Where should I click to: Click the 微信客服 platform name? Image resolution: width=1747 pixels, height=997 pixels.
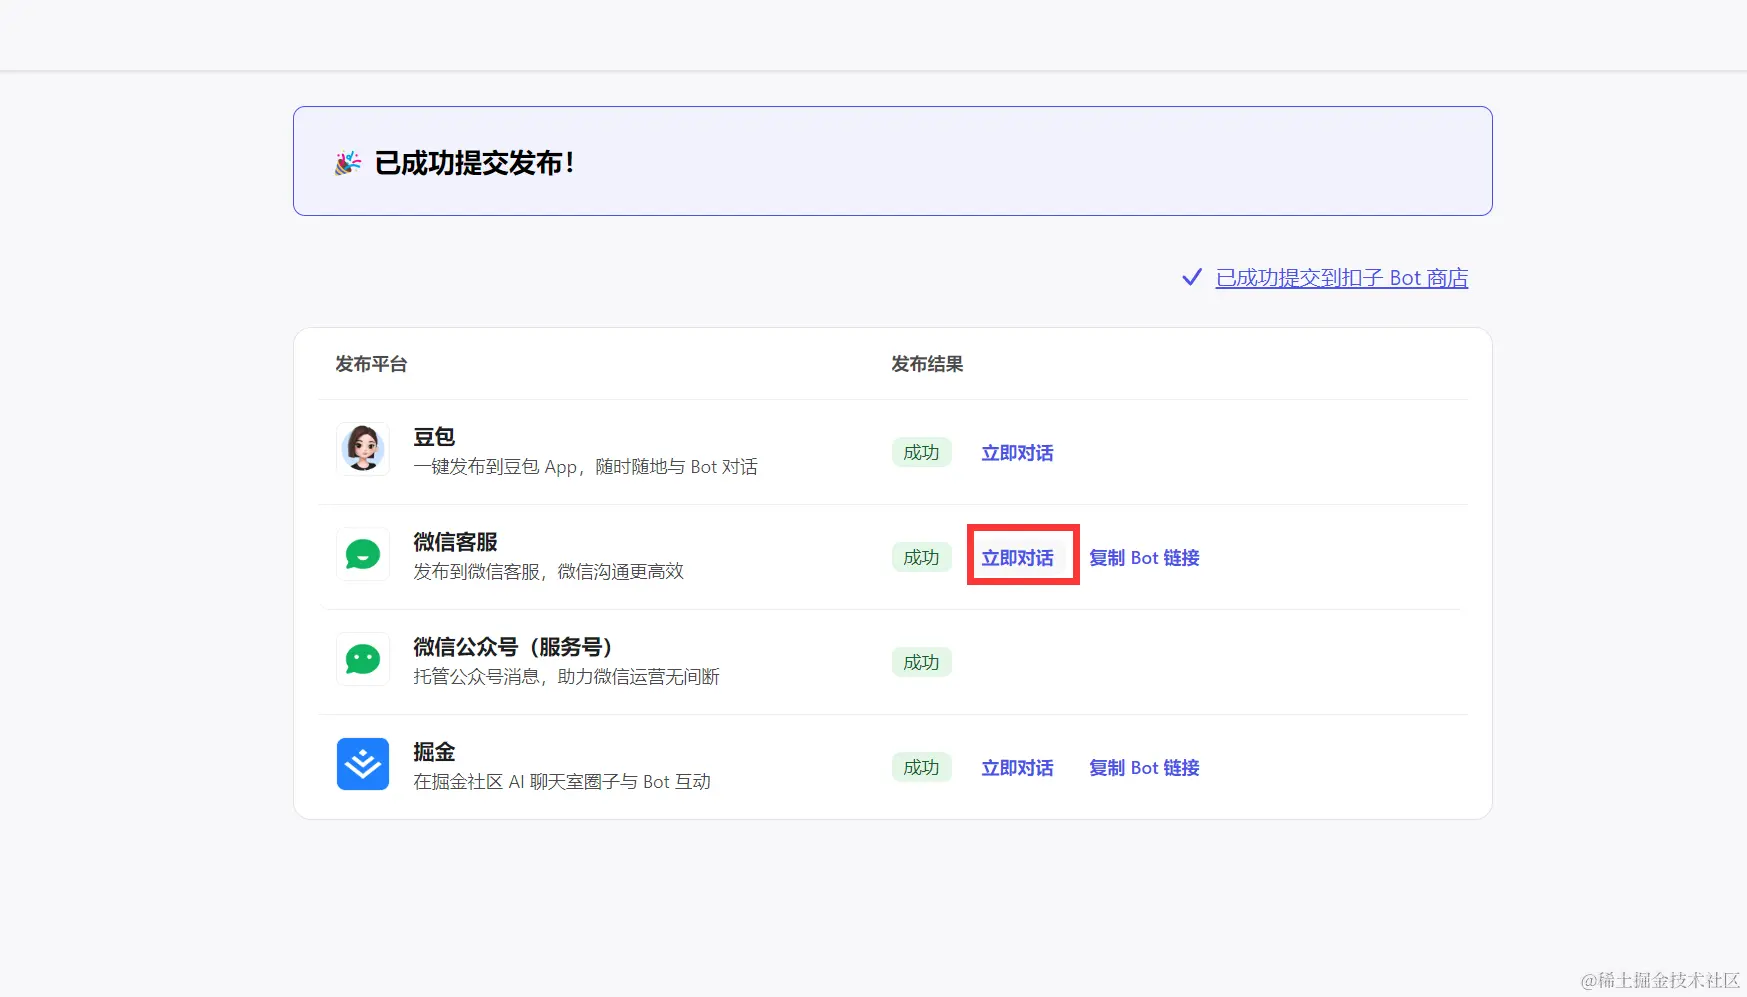click(x=455, y=542)
